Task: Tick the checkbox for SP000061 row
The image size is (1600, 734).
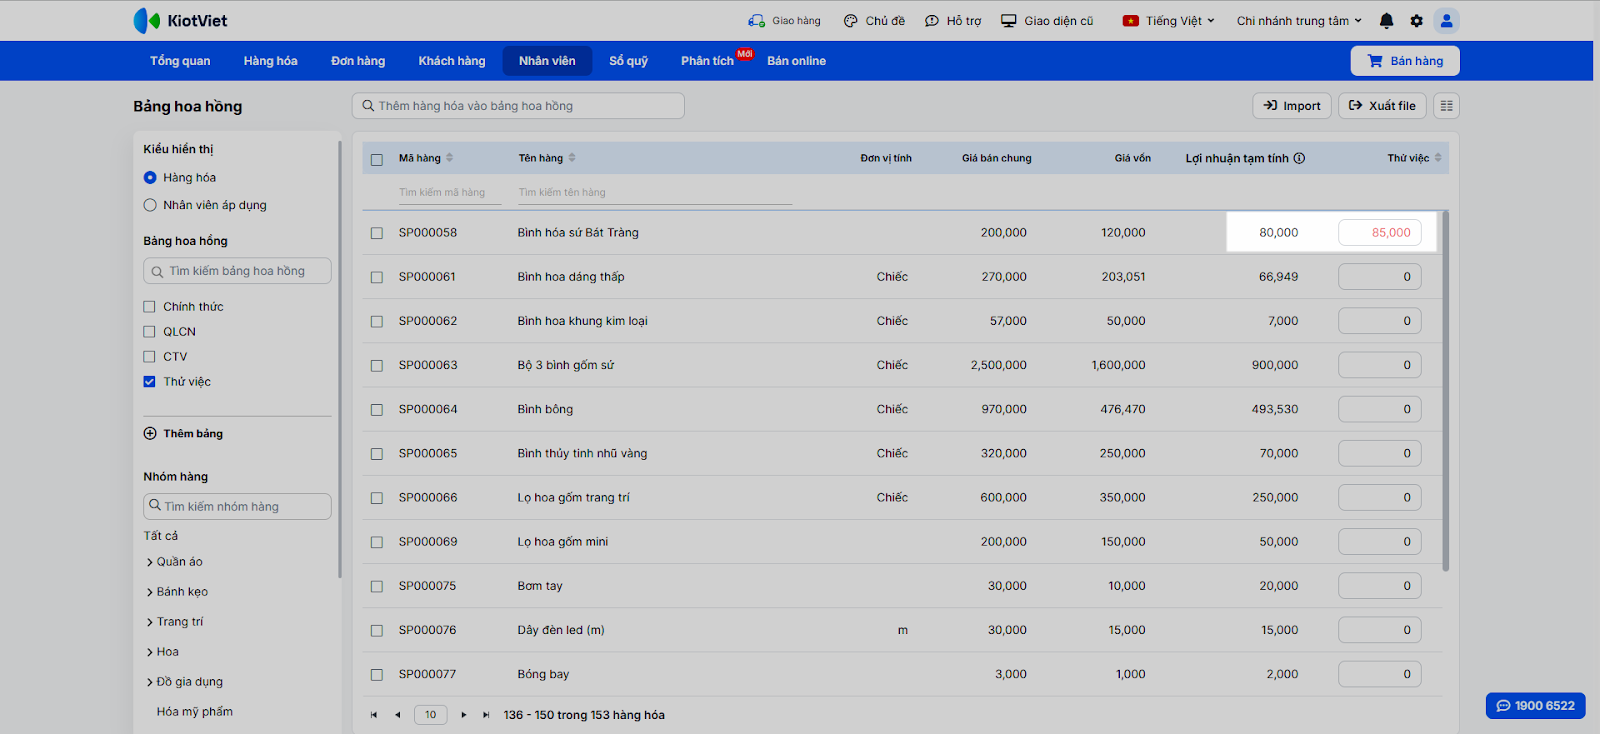Action: click(x=377, y=277)
